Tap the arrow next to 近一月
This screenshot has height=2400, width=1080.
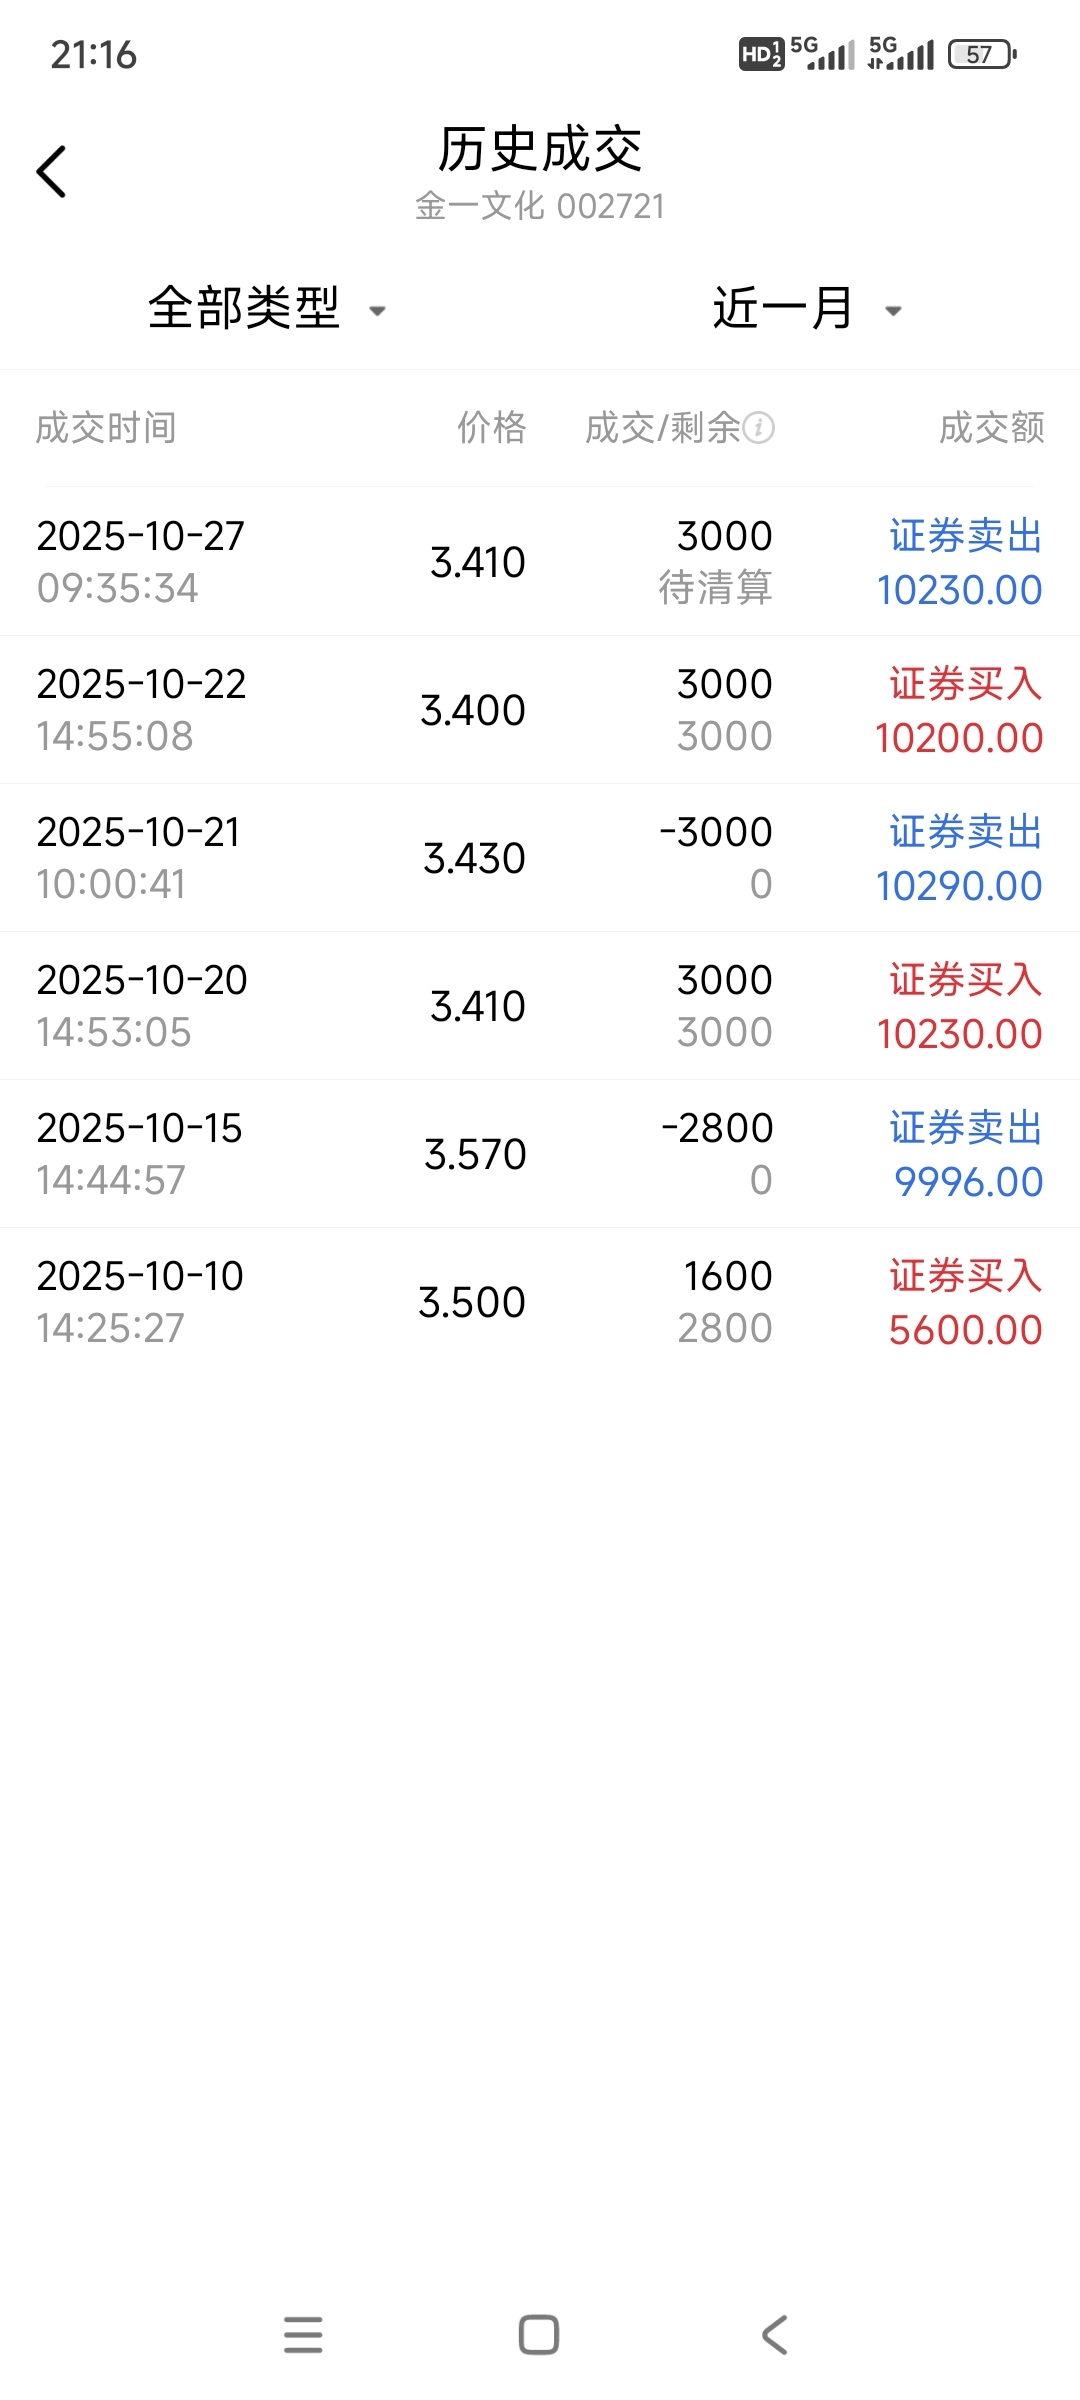(x=894, y=311)
